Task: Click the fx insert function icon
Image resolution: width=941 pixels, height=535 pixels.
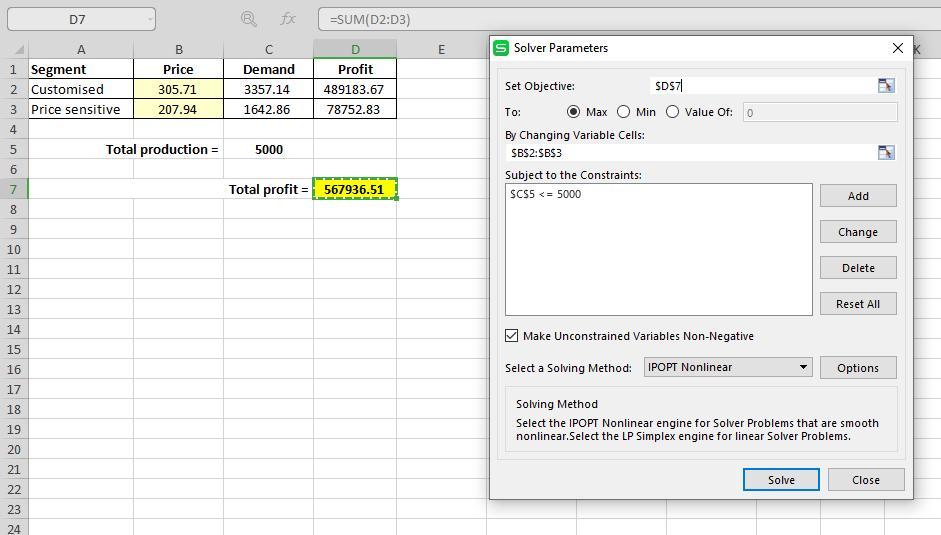Action: [x=288, y=19]
